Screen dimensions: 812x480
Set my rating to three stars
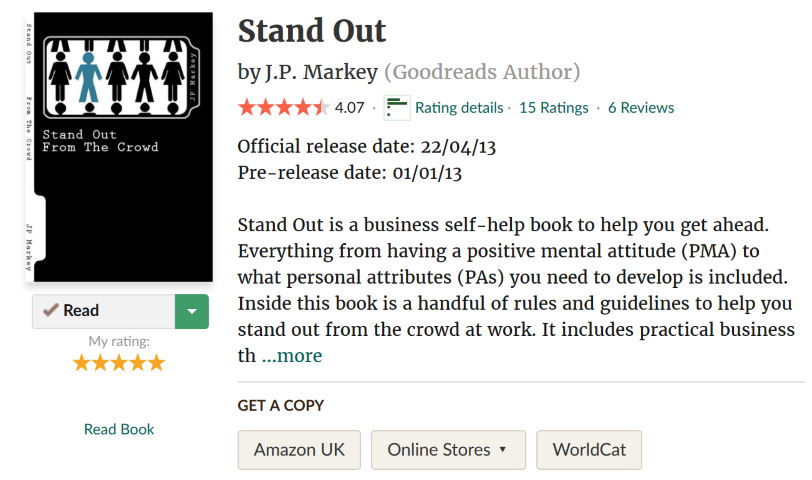119,363
